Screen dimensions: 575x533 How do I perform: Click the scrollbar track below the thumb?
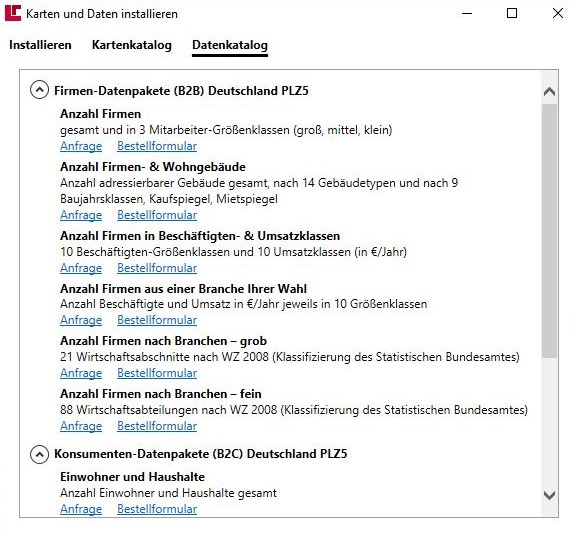click(x=549, y=422)
